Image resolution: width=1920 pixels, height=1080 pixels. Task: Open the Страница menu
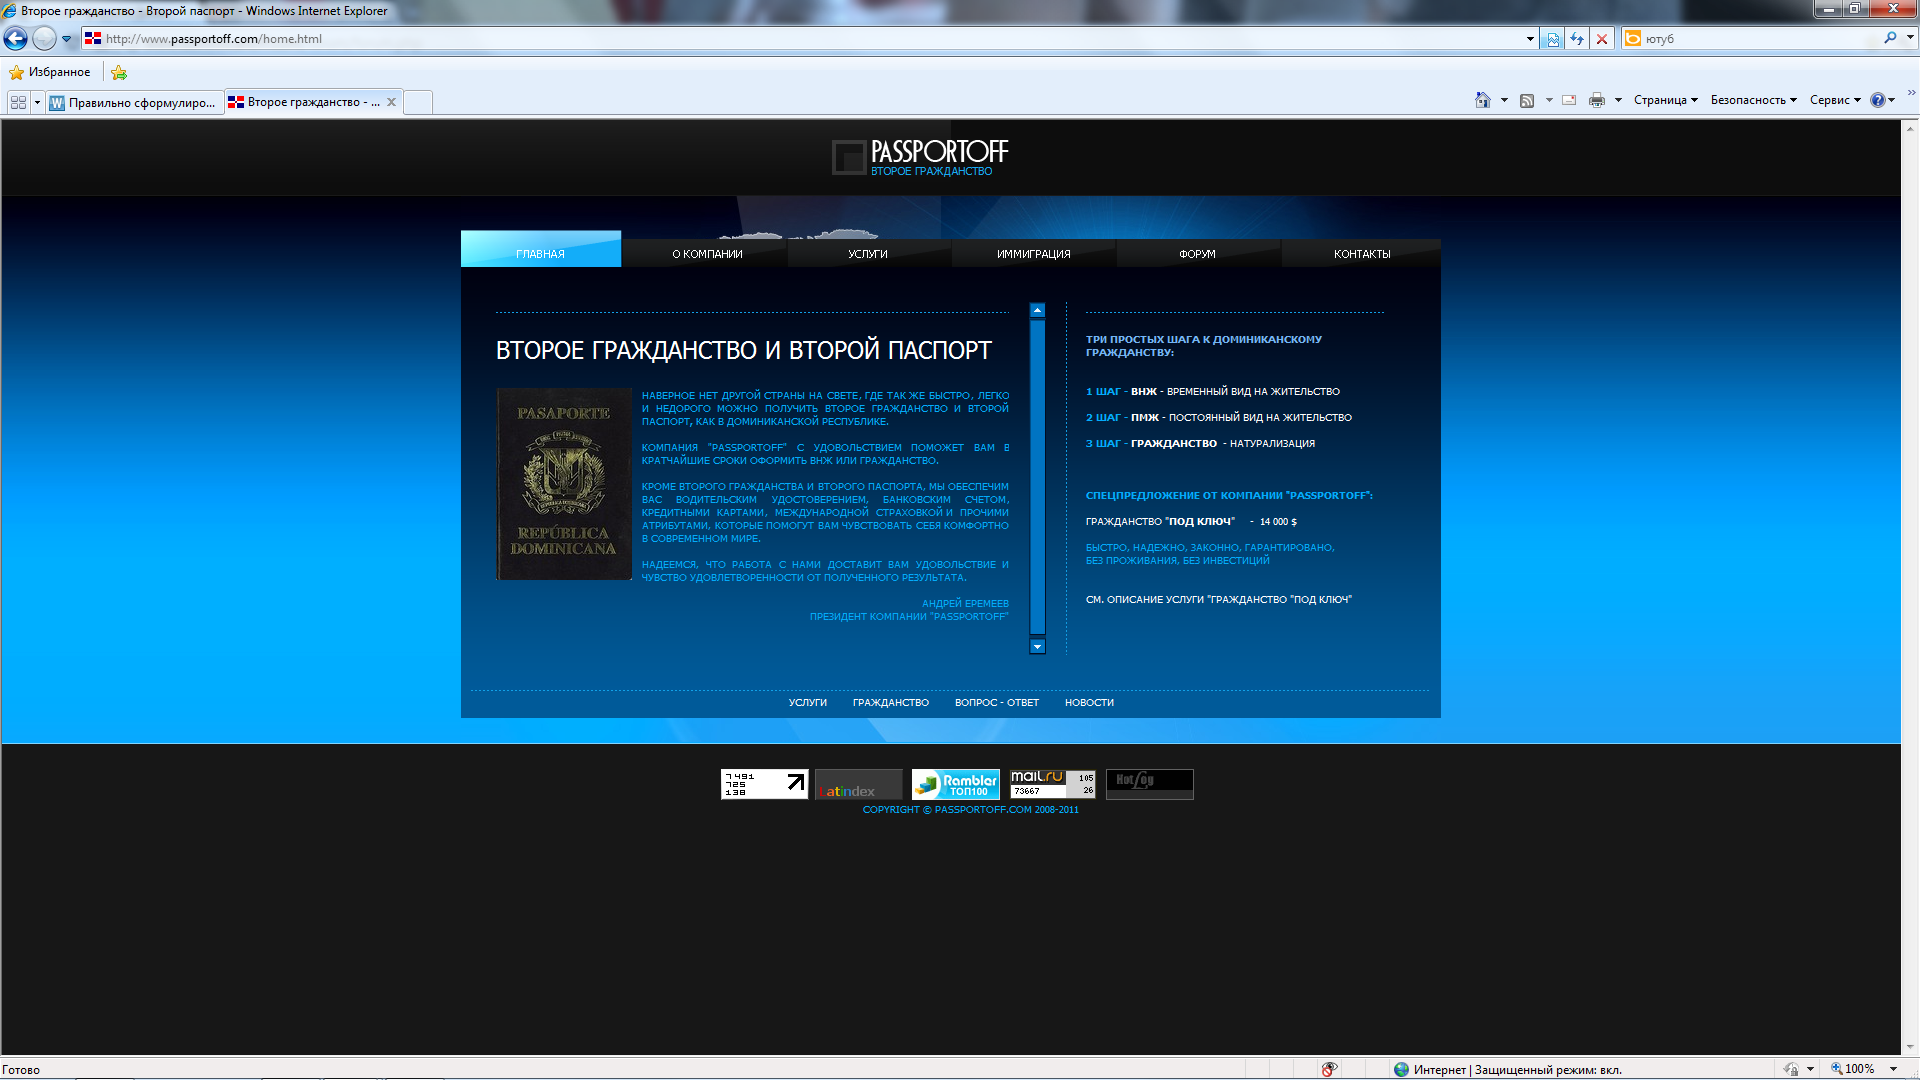pyautogui.click(x=1666, y=100)
